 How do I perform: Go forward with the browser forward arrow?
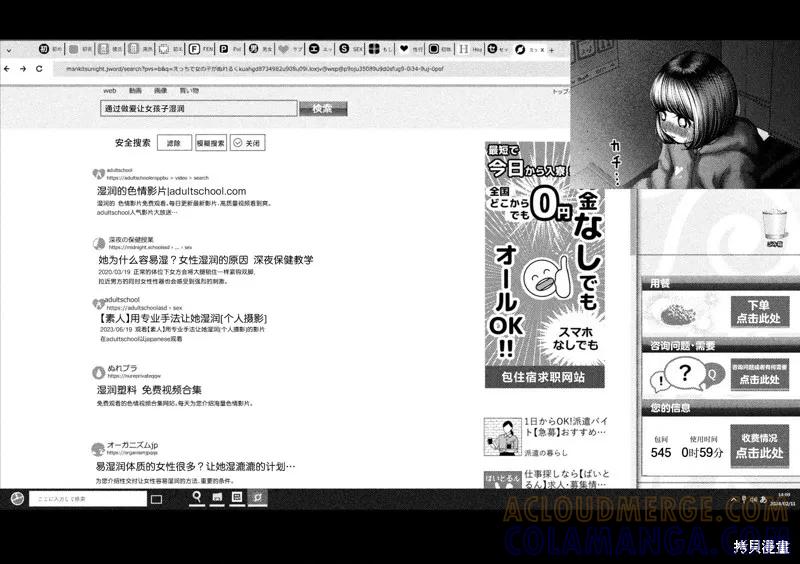pyautogui.click(x=22, y=68)
